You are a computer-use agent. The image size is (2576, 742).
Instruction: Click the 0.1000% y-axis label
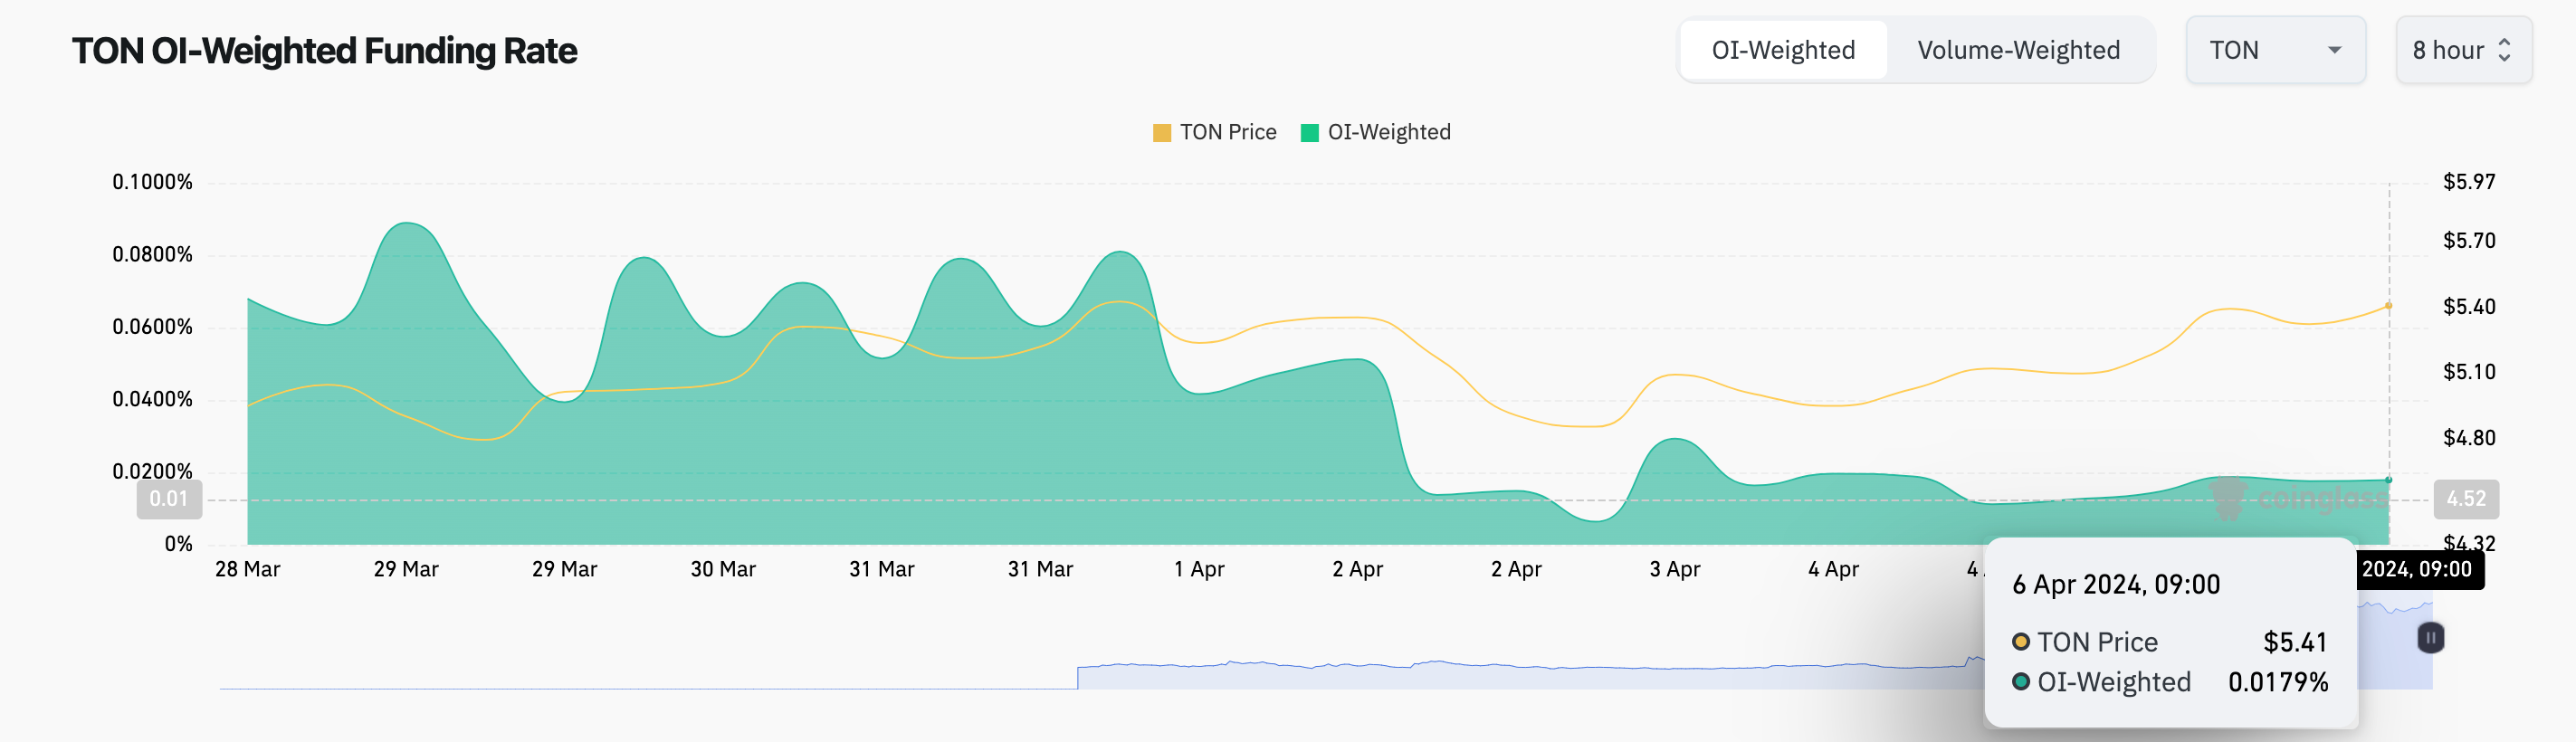tap(152, 182)
